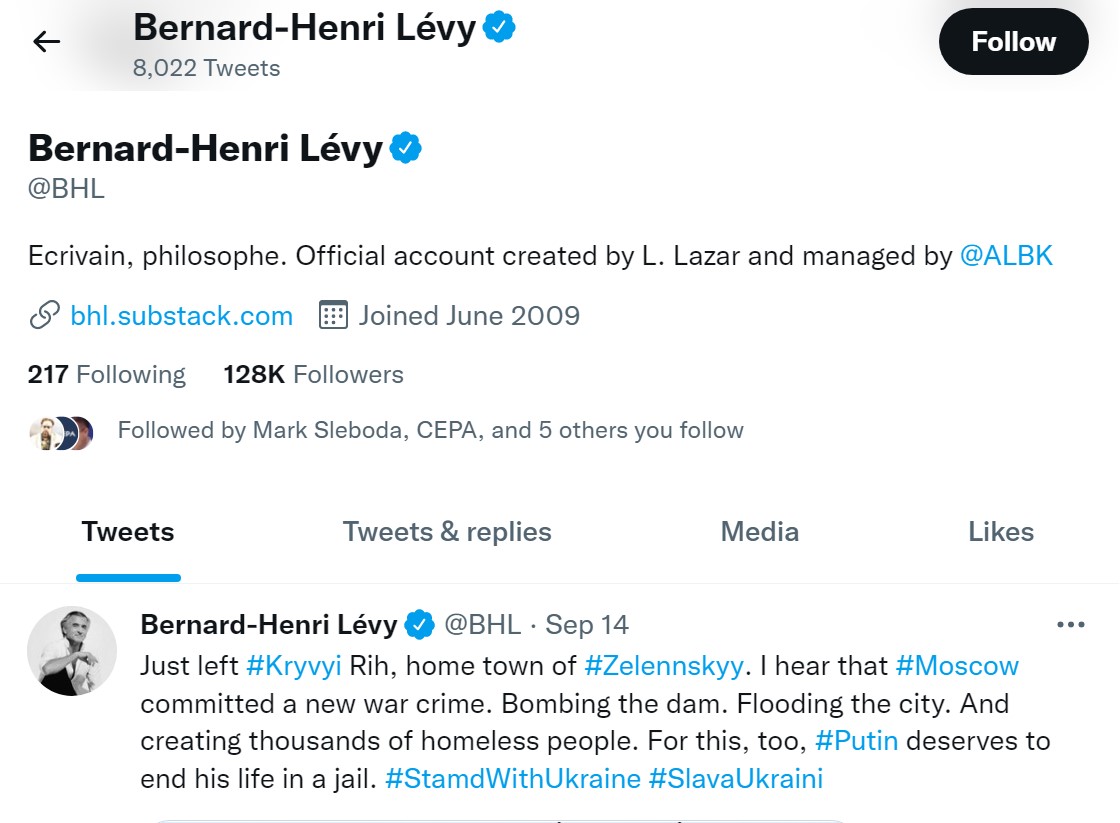Click the verified badge beside the profile name
This screenshot has height=823, width=1120.
405,149
